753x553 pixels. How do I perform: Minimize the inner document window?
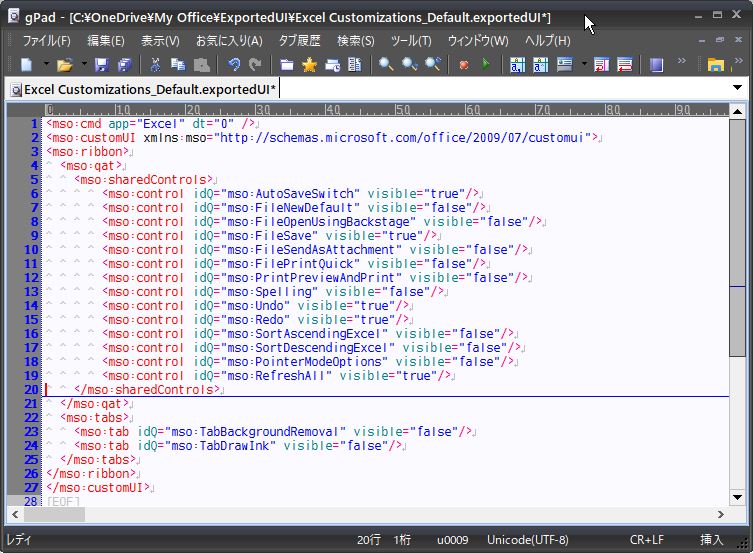[702, 40]
